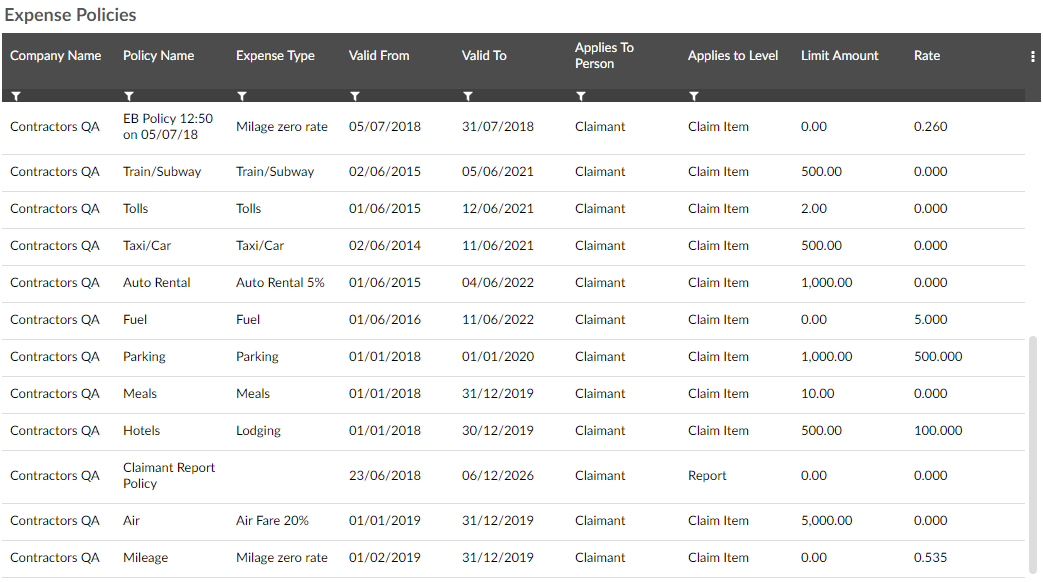Image resolution: width=1043 pixels, height=582 pixels.
Task: Click the 5,000.00 limit for Air policy
Action: 826,520
